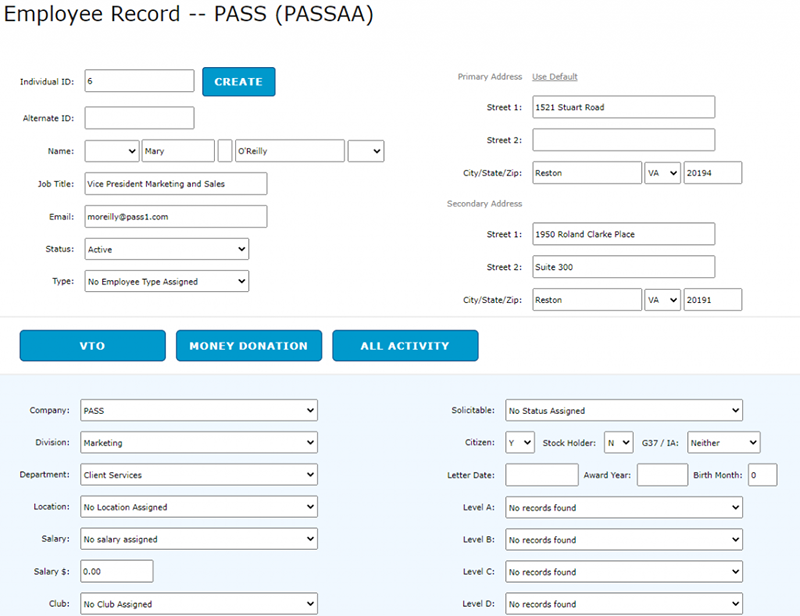Open the Company dropdown
800x616 pixels.
[x=199, y=410]
